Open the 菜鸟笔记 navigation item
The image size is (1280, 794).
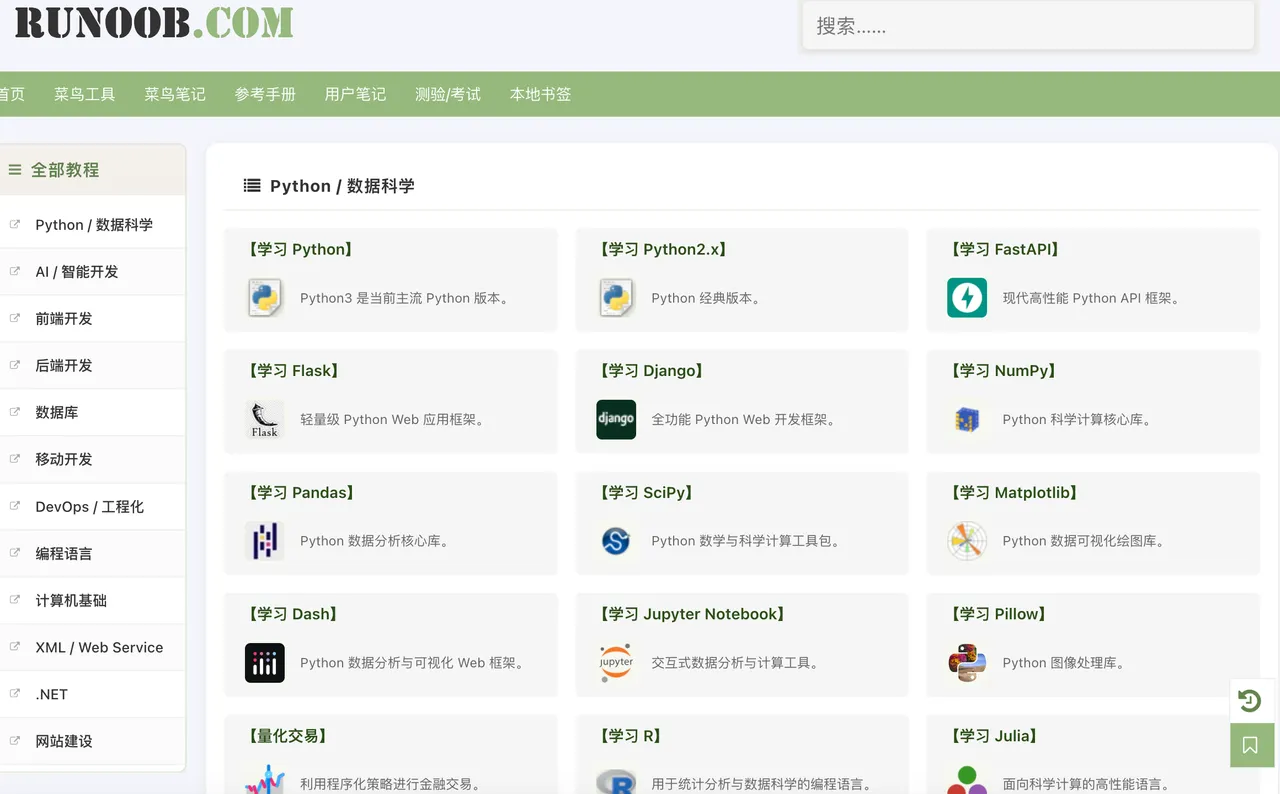click(x=175, y=94)
